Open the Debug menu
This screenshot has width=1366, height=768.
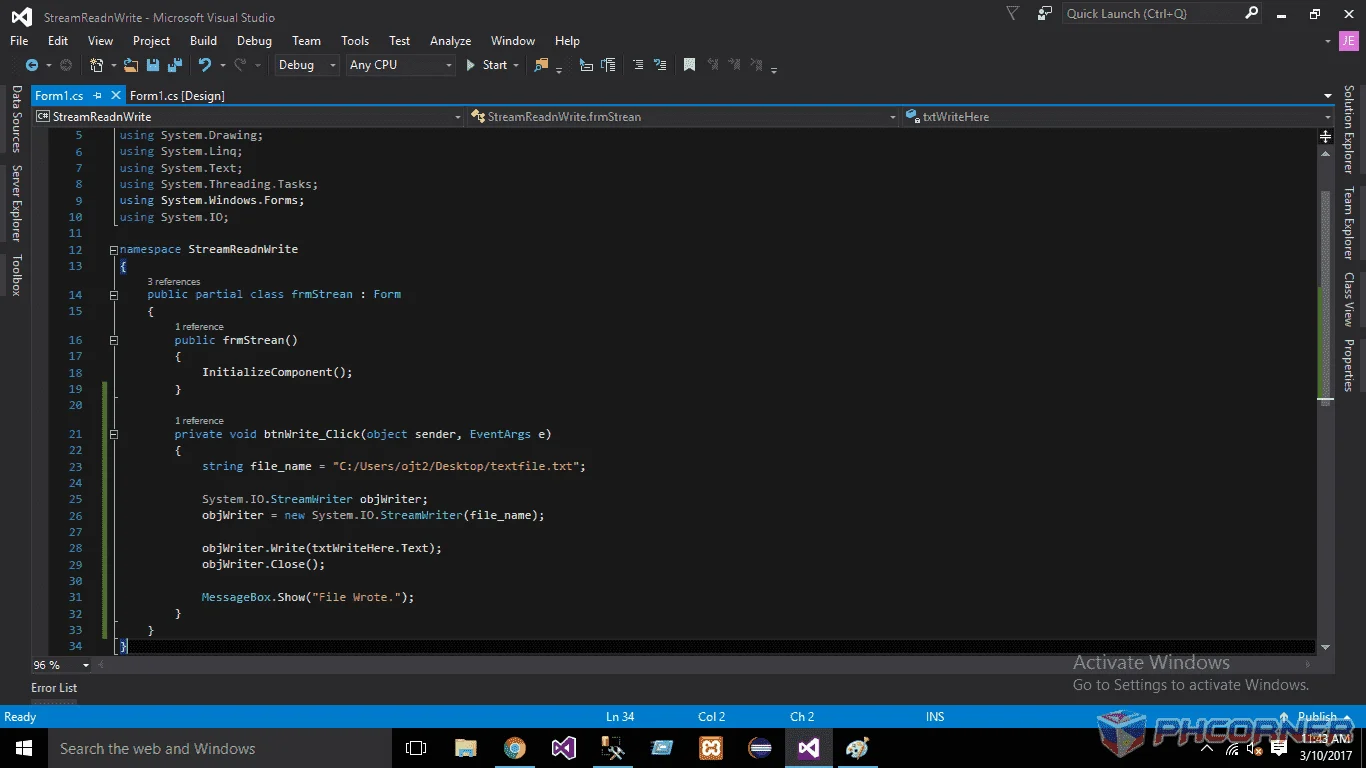254,41
